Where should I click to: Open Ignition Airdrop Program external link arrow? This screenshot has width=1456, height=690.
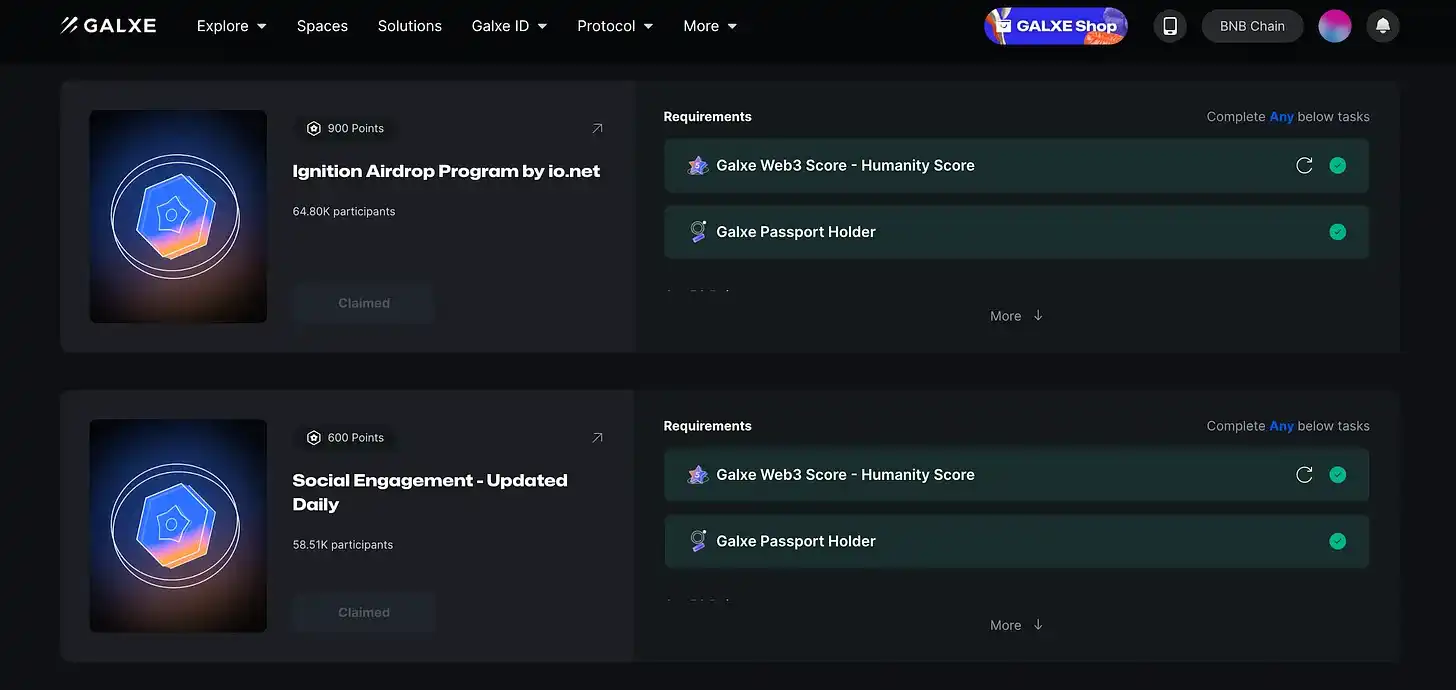597,128
